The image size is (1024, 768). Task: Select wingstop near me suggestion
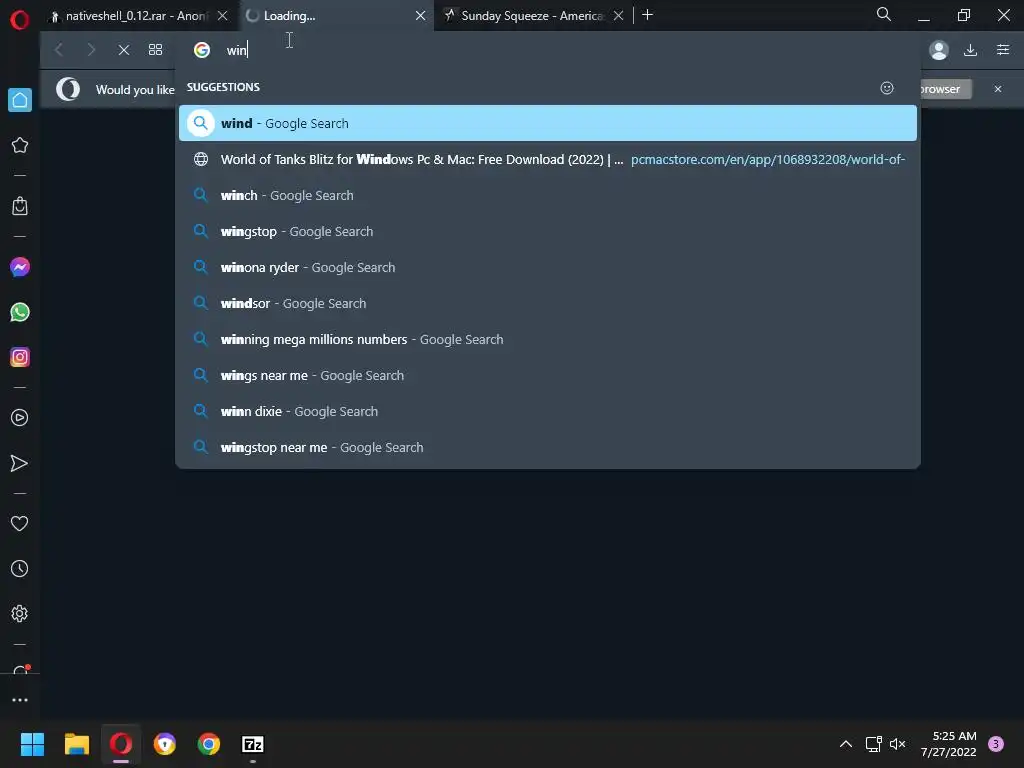coord(547,447)
